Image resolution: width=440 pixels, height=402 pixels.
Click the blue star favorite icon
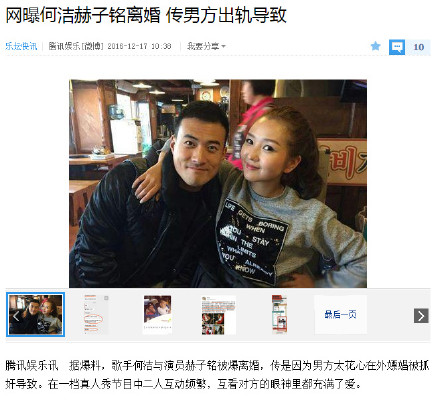(x=375, y=46)
